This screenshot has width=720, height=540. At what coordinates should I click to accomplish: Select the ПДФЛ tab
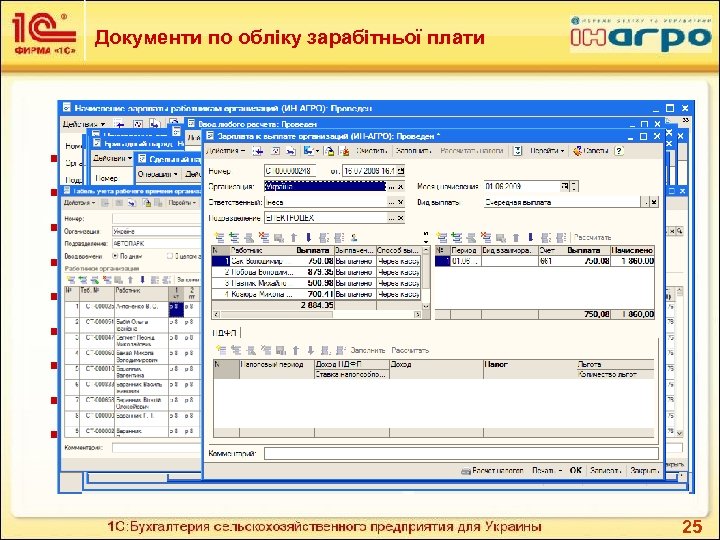[x=225, y=332]
